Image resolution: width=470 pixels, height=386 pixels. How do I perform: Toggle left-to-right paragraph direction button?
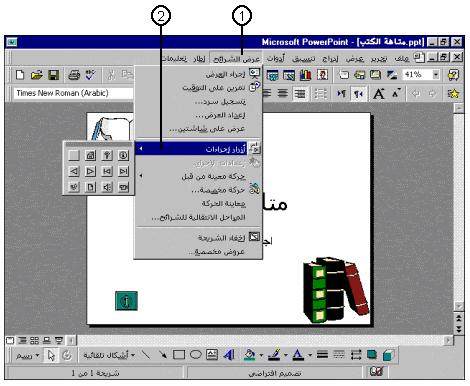point(341,94)
